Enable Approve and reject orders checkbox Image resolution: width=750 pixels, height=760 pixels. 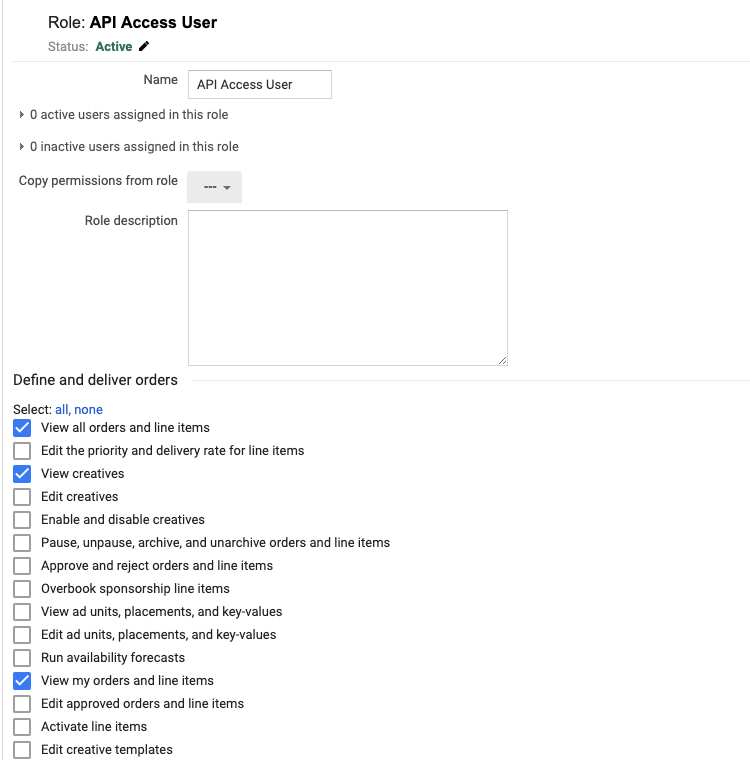pyautogui.click(x=22, y=566)
